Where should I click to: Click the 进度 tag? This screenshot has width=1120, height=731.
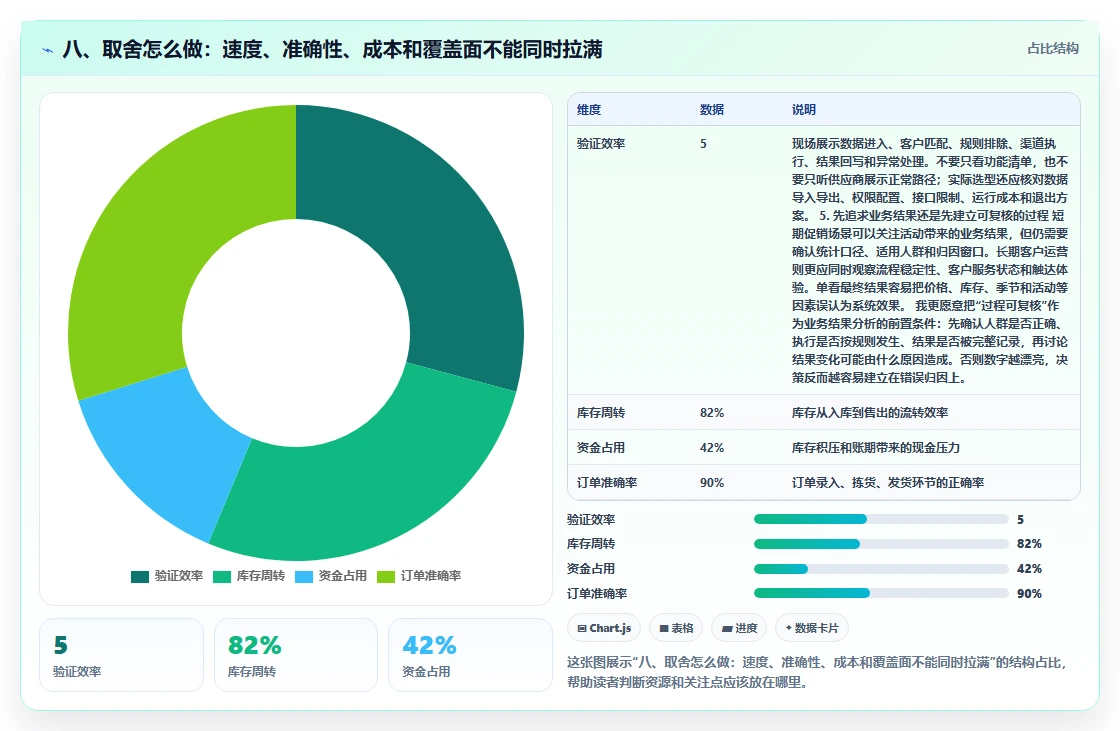pos(739,628)
